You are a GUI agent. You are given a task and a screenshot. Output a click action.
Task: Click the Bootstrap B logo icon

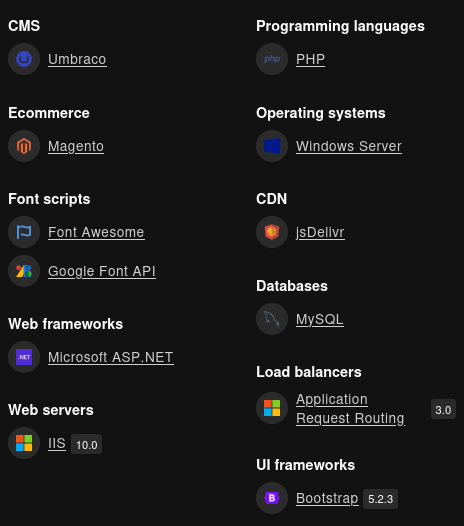(x=272, y=498)
